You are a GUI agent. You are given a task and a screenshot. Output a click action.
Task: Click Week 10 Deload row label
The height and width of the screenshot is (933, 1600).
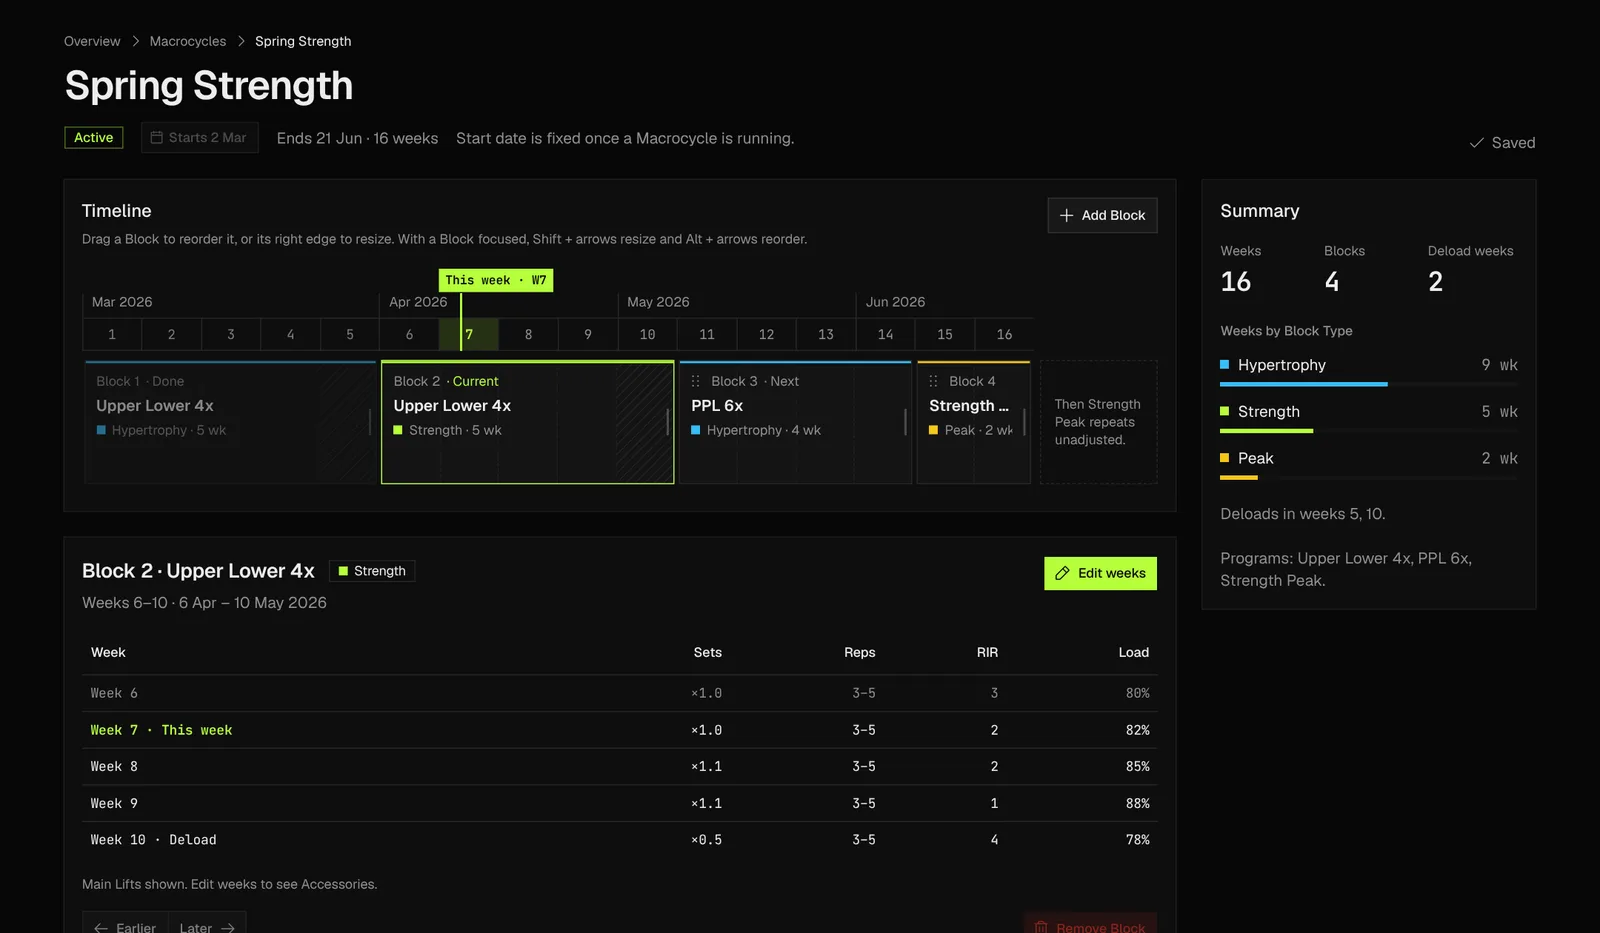(153, 840)
